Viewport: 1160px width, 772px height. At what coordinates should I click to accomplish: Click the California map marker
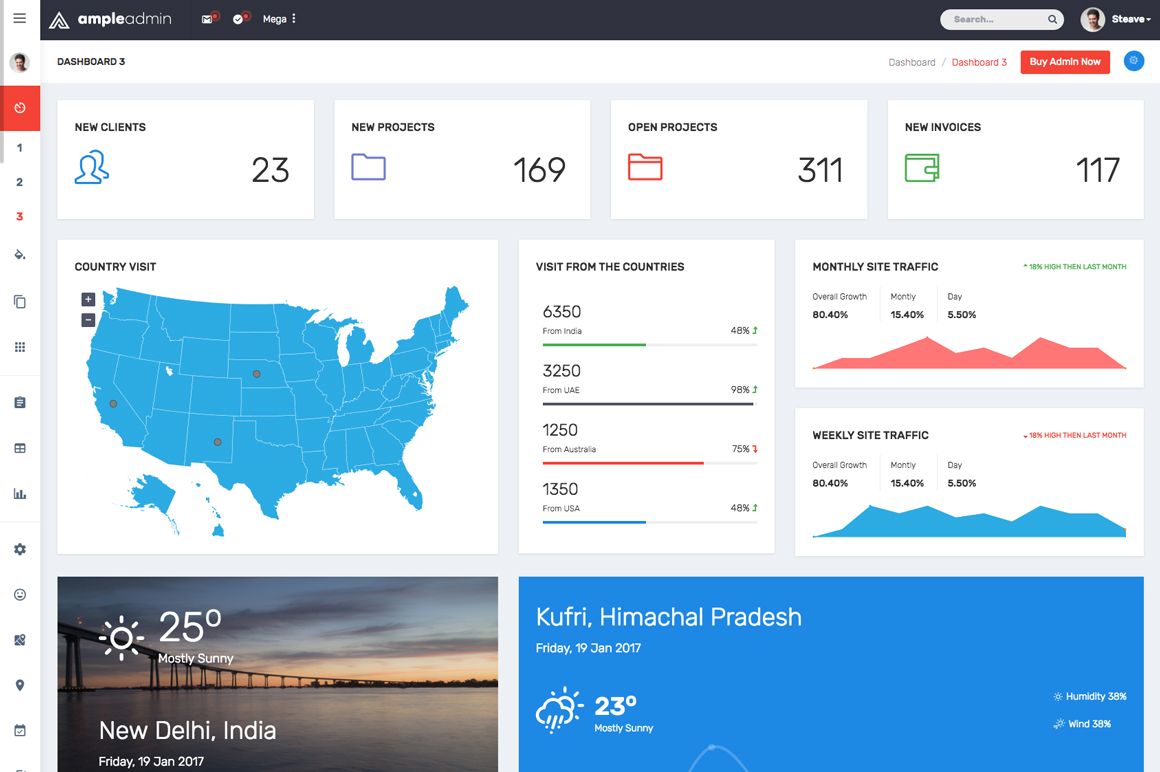pyautogui.click(x=113, y=404)
